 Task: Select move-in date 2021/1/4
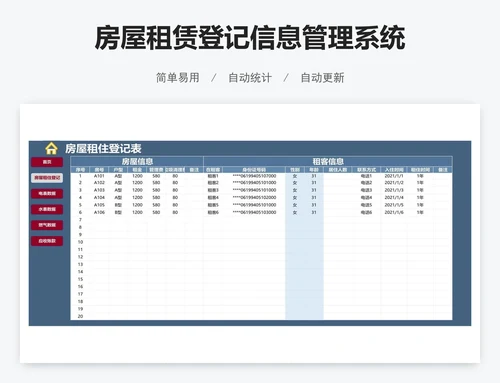[x=394, y=197]
